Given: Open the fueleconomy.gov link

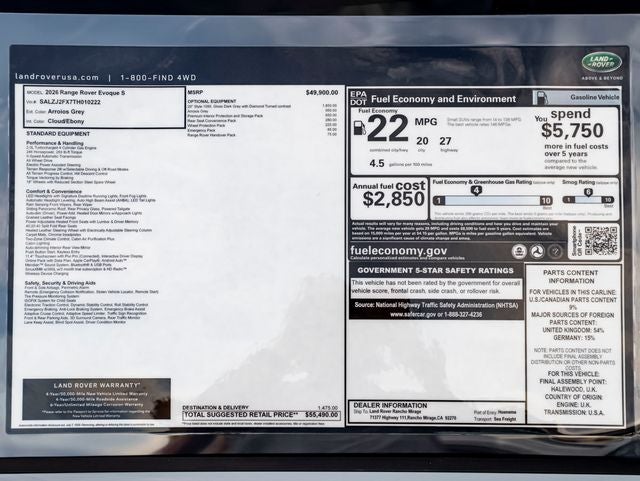Looking at the screenshot, I should coord(398,251).
